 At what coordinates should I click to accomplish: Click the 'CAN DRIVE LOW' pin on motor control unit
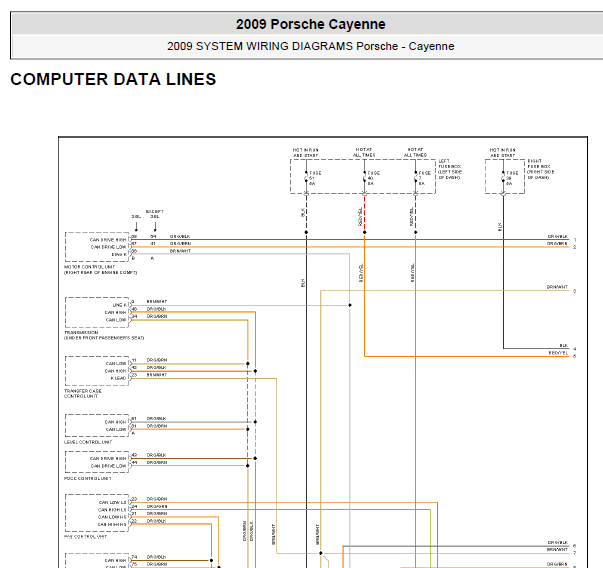tap(108, 247)
